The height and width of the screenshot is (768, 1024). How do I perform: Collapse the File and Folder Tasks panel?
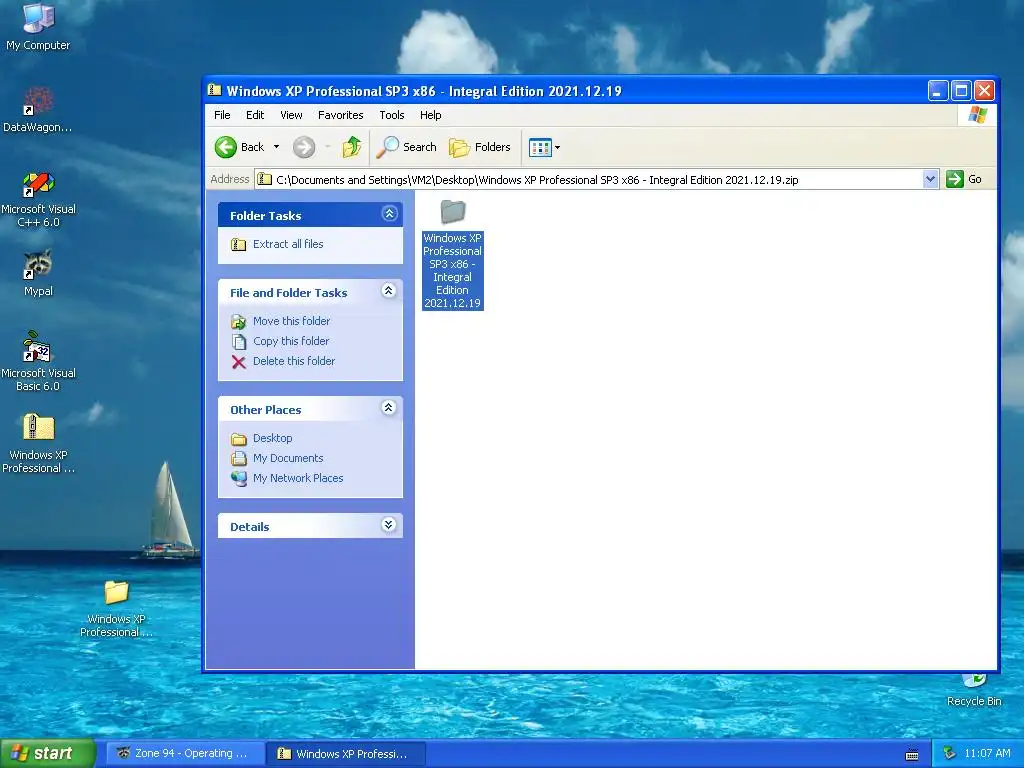[389, 291]
